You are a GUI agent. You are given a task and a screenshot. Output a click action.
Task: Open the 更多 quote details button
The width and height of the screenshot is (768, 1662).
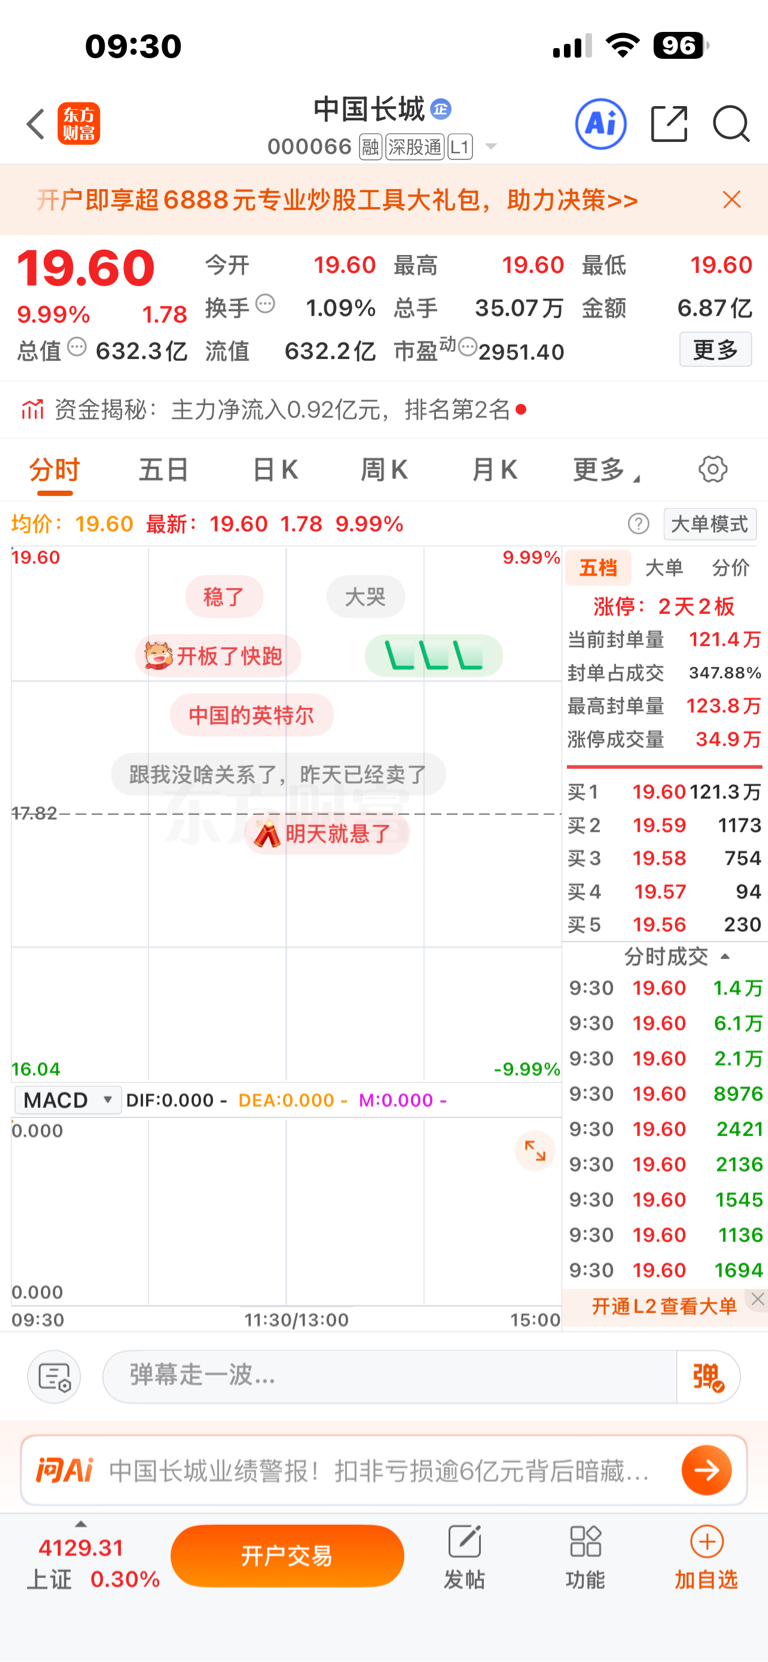pyautogui.click(x=715, y=350)
